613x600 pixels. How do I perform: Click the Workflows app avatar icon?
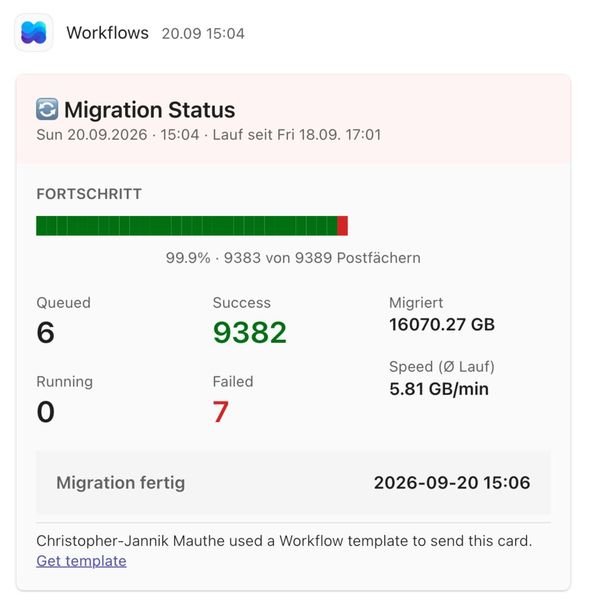[x=34, y=32]
